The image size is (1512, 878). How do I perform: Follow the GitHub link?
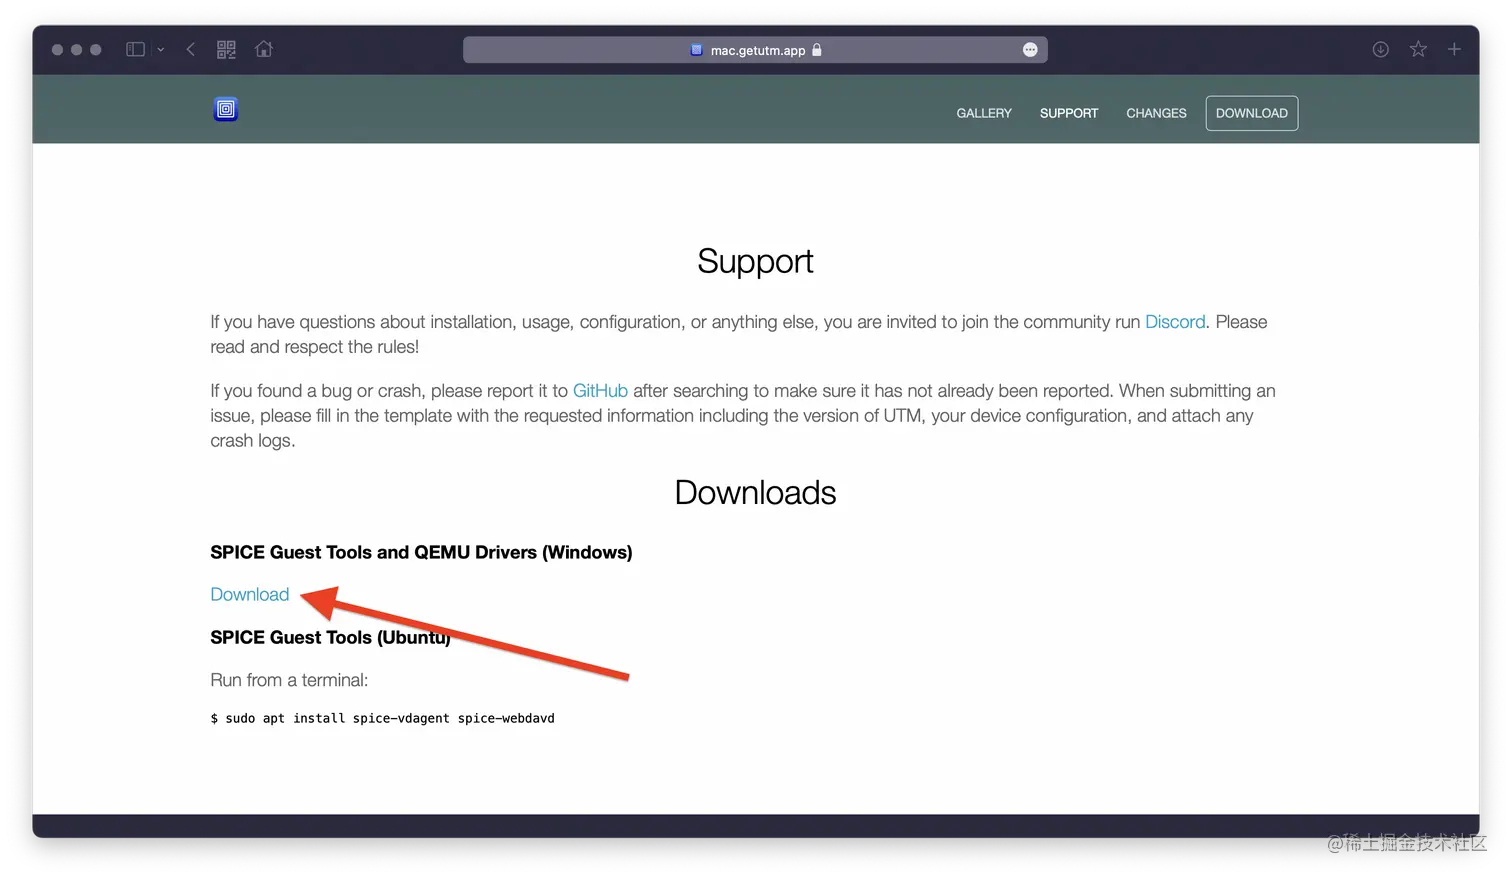(600, 391)
